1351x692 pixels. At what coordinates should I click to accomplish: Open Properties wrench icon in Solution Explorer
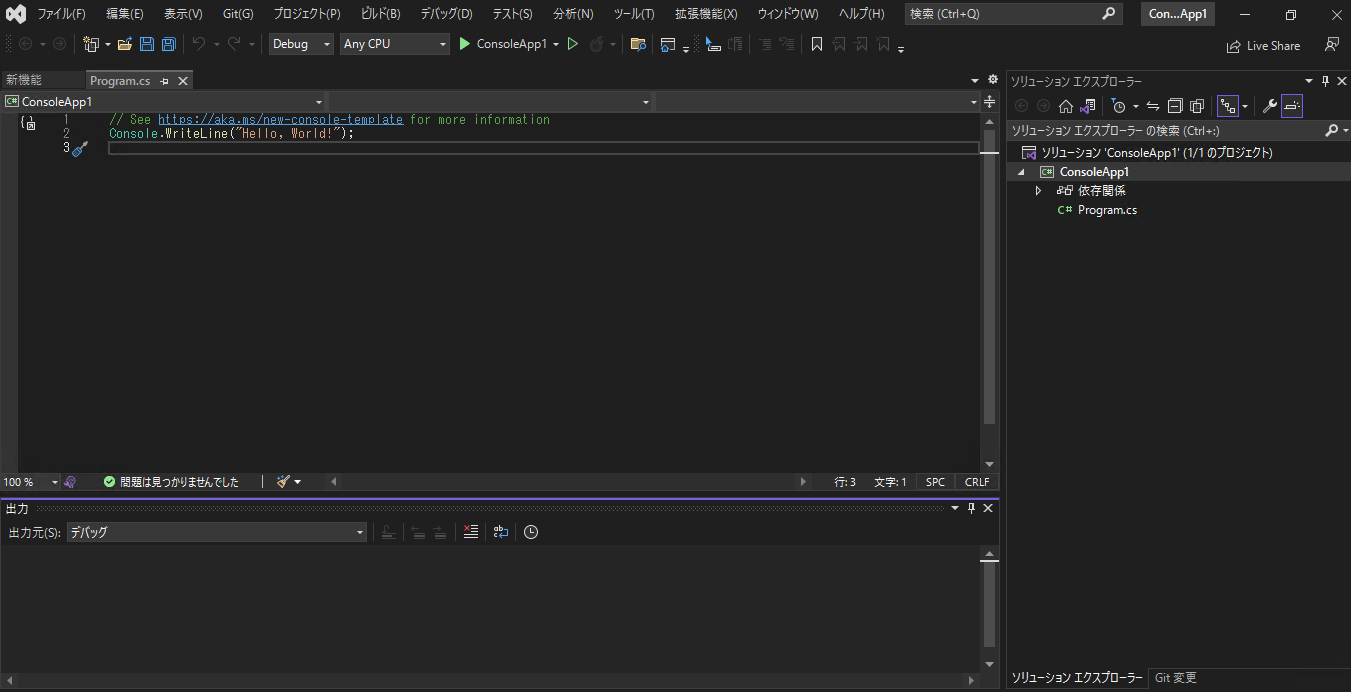coord(1269,106)
